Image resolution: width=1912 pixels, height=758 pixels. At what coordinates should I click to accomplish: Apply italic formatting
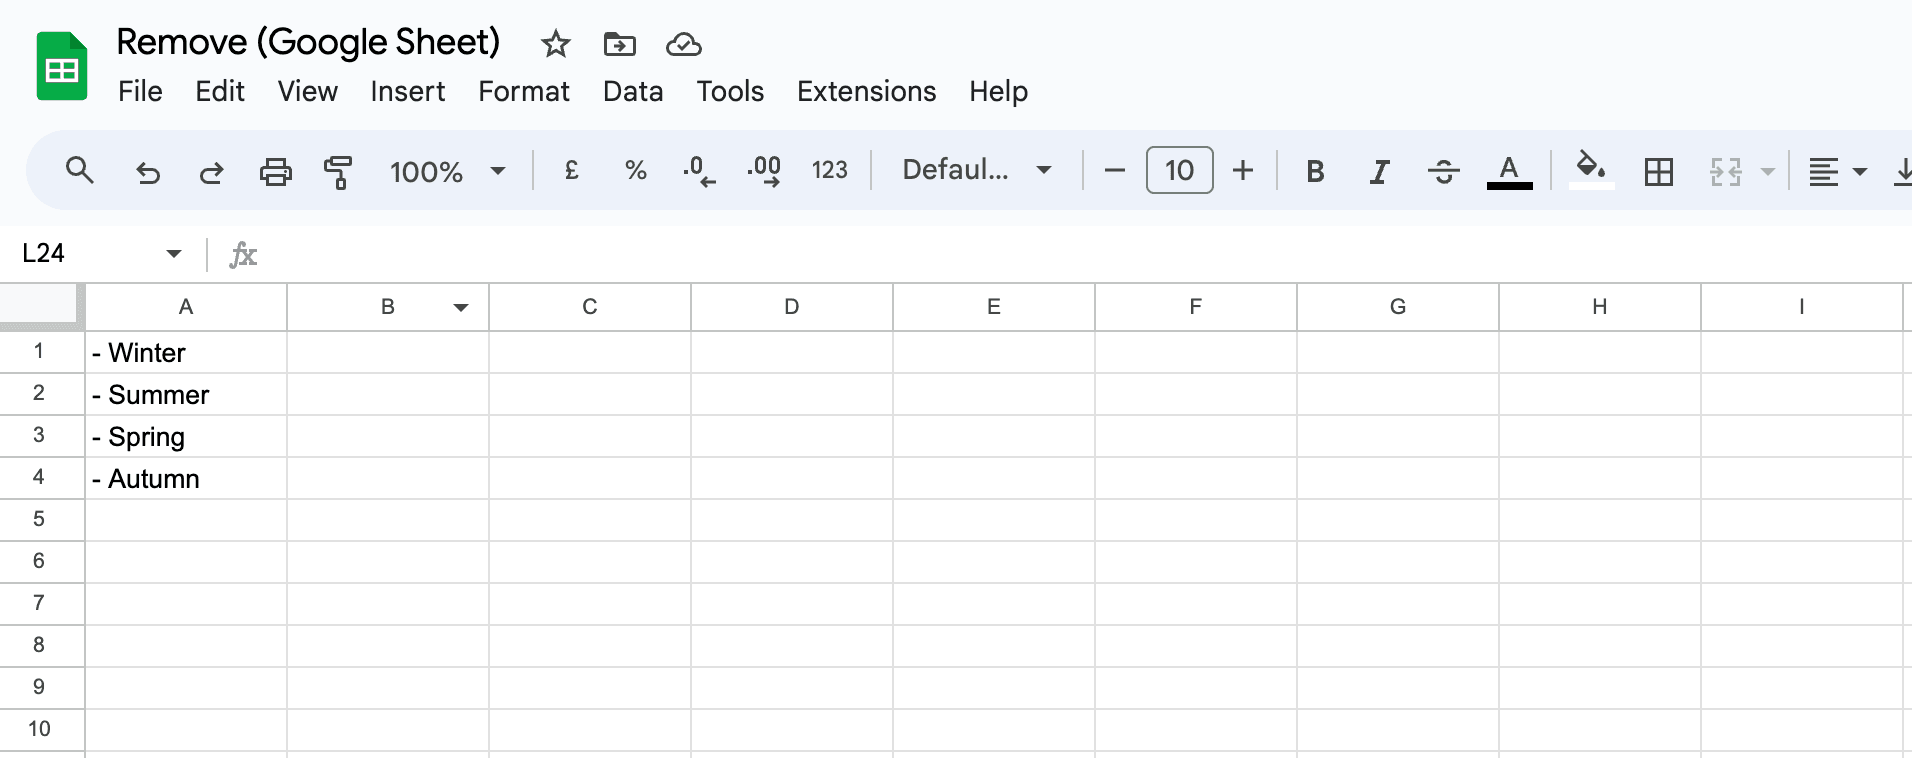[1379, 170]
